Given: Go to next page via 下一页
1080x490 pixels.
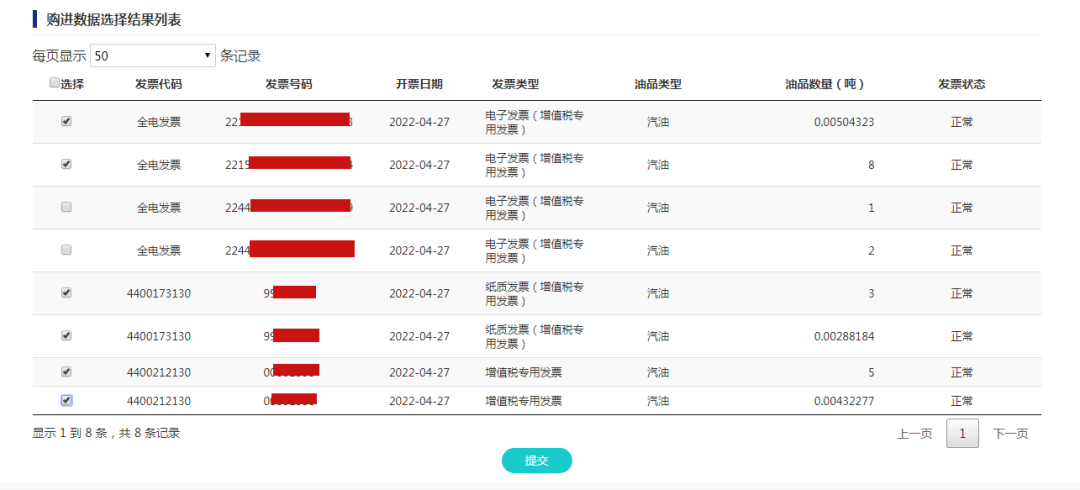Looking at the screenshot, I should pos(1010,434).
